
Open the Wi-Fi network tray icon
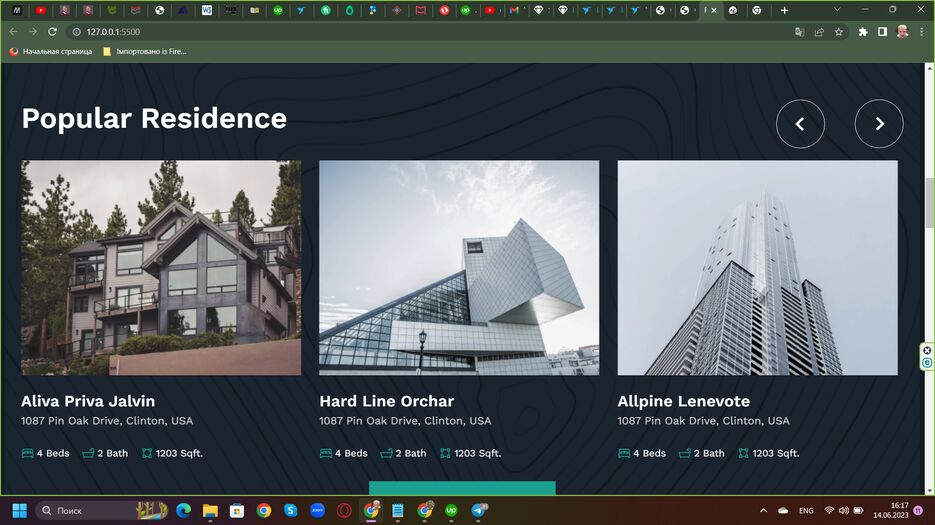[x=829, y=511]
